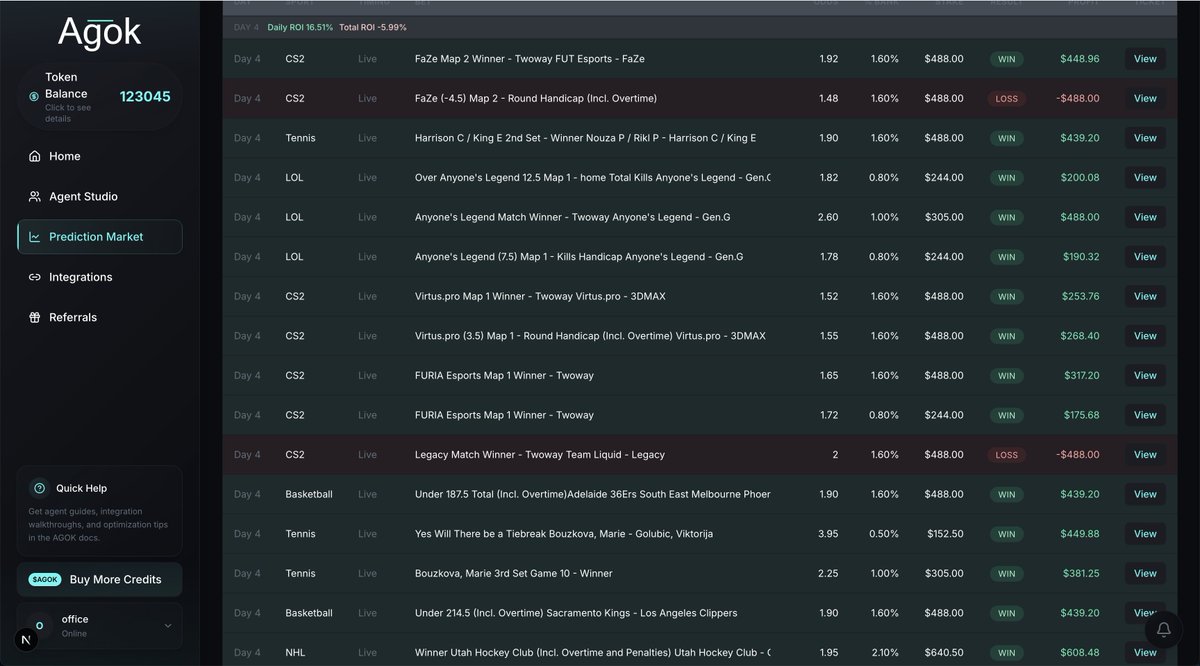
Task: Click profit $608.48
Action: coord(1080,653)
